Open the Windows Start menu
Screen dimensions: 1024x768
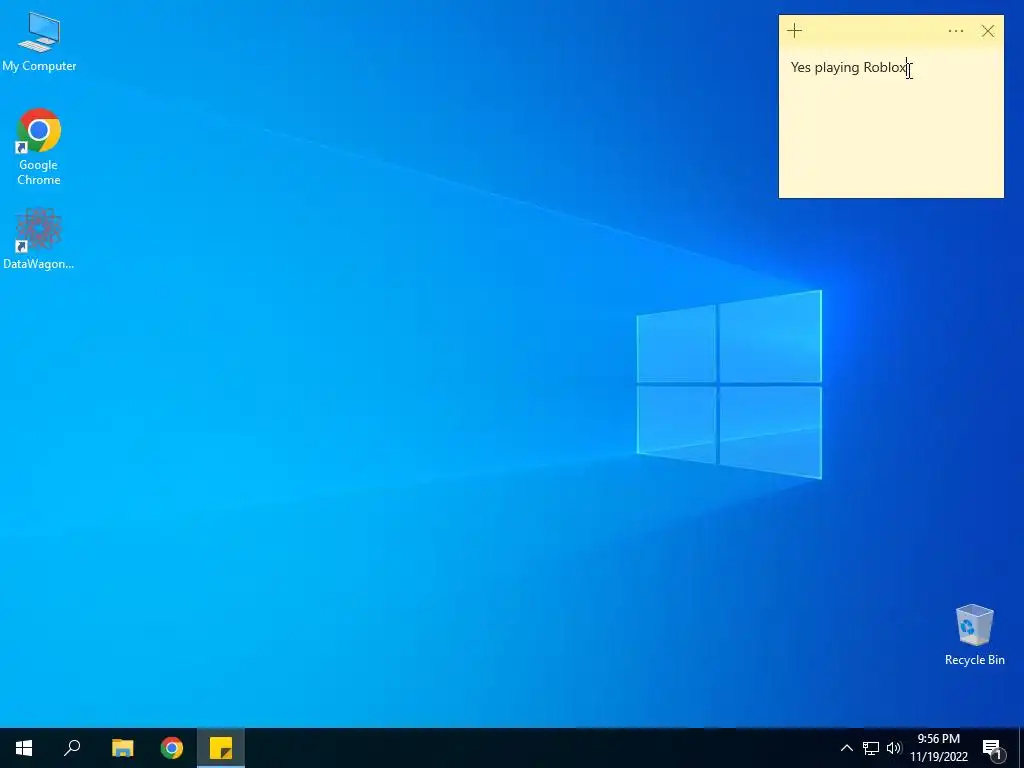coord(24,748)
